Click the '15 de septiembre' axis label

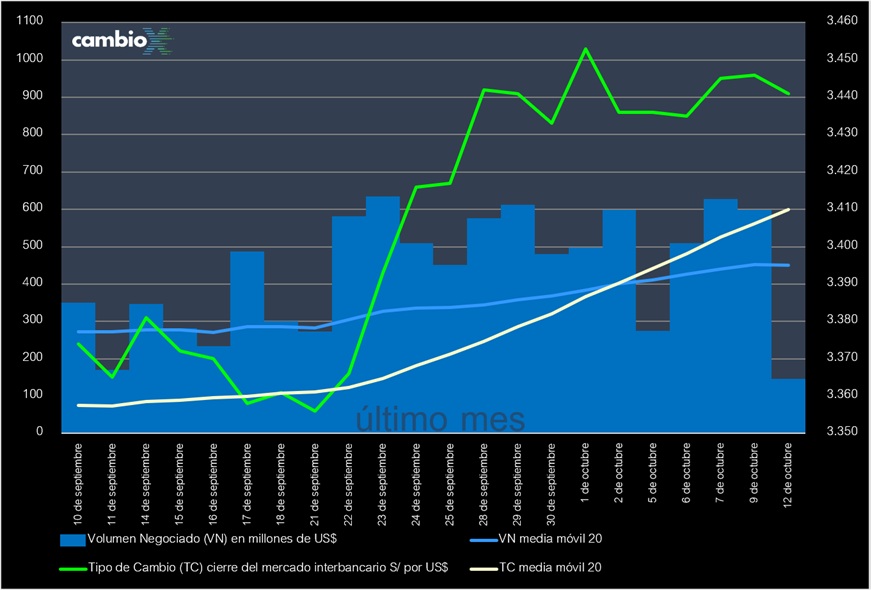(179, 484)
